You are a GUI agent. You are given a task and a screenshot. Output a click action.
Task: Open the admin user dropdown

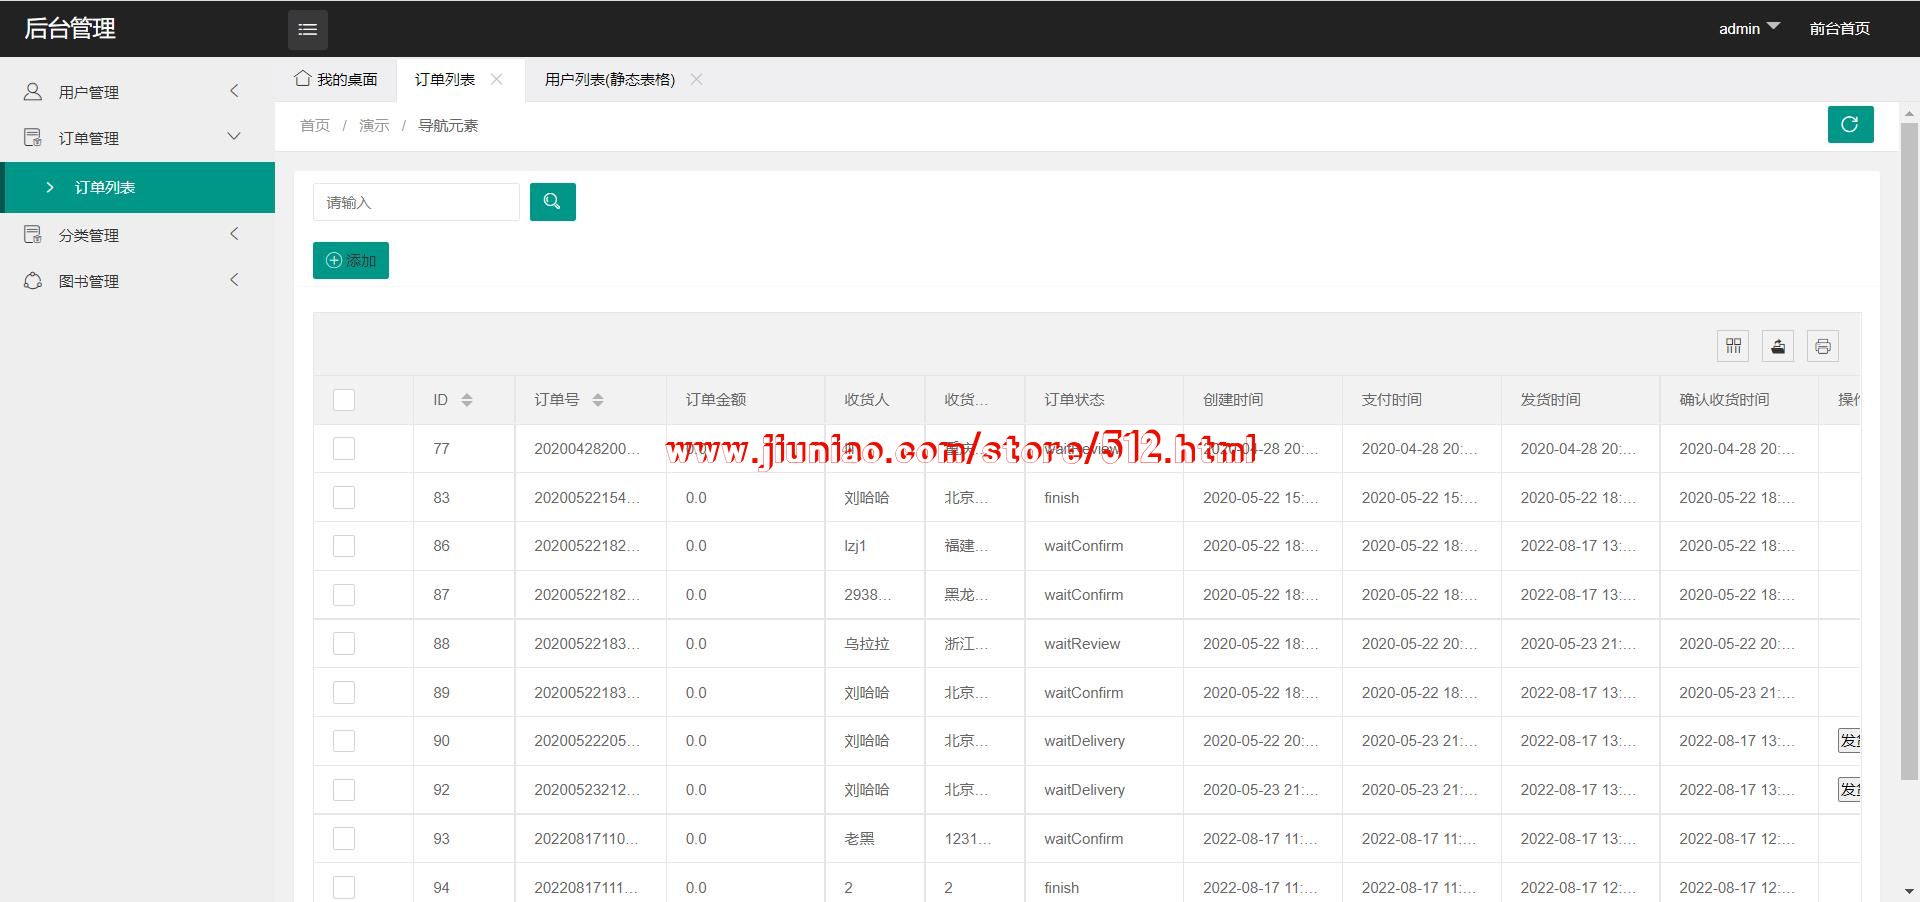point(1748,29)
